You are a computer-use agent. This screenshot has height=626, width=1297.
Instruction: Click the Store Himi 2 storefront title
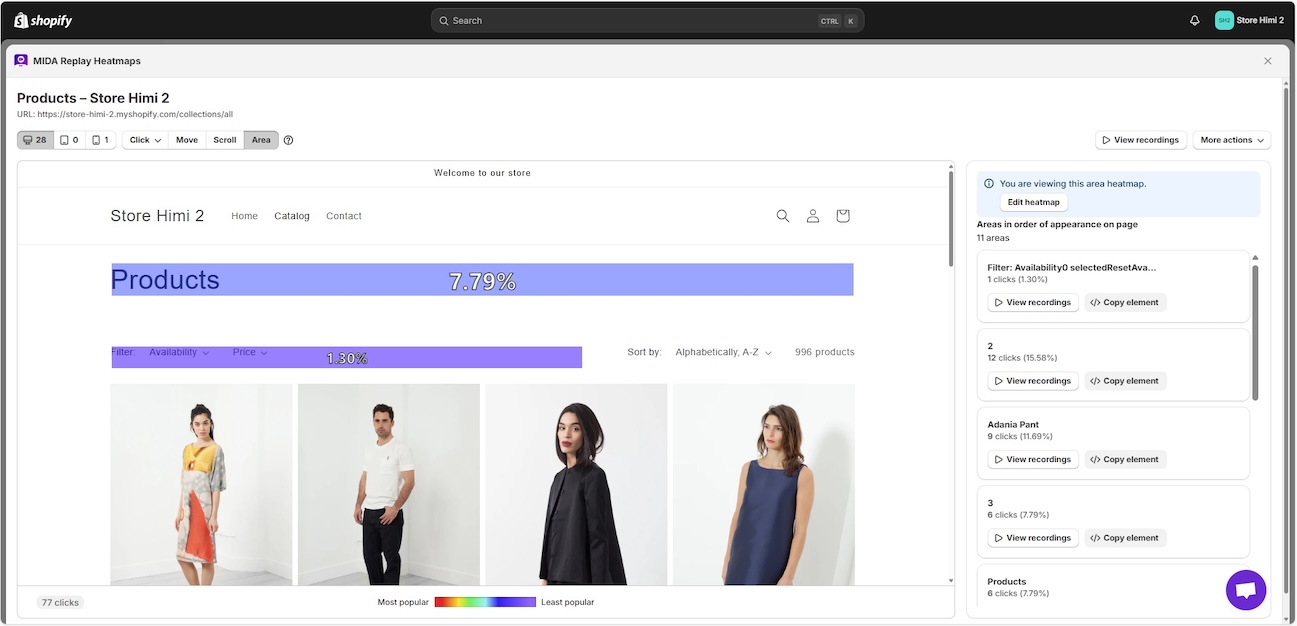(157, 216)
